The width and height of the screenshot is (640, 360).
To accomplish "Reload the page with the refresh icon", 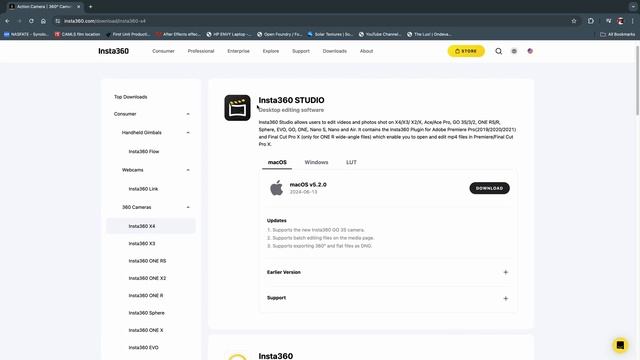I will tap(31, 21).
